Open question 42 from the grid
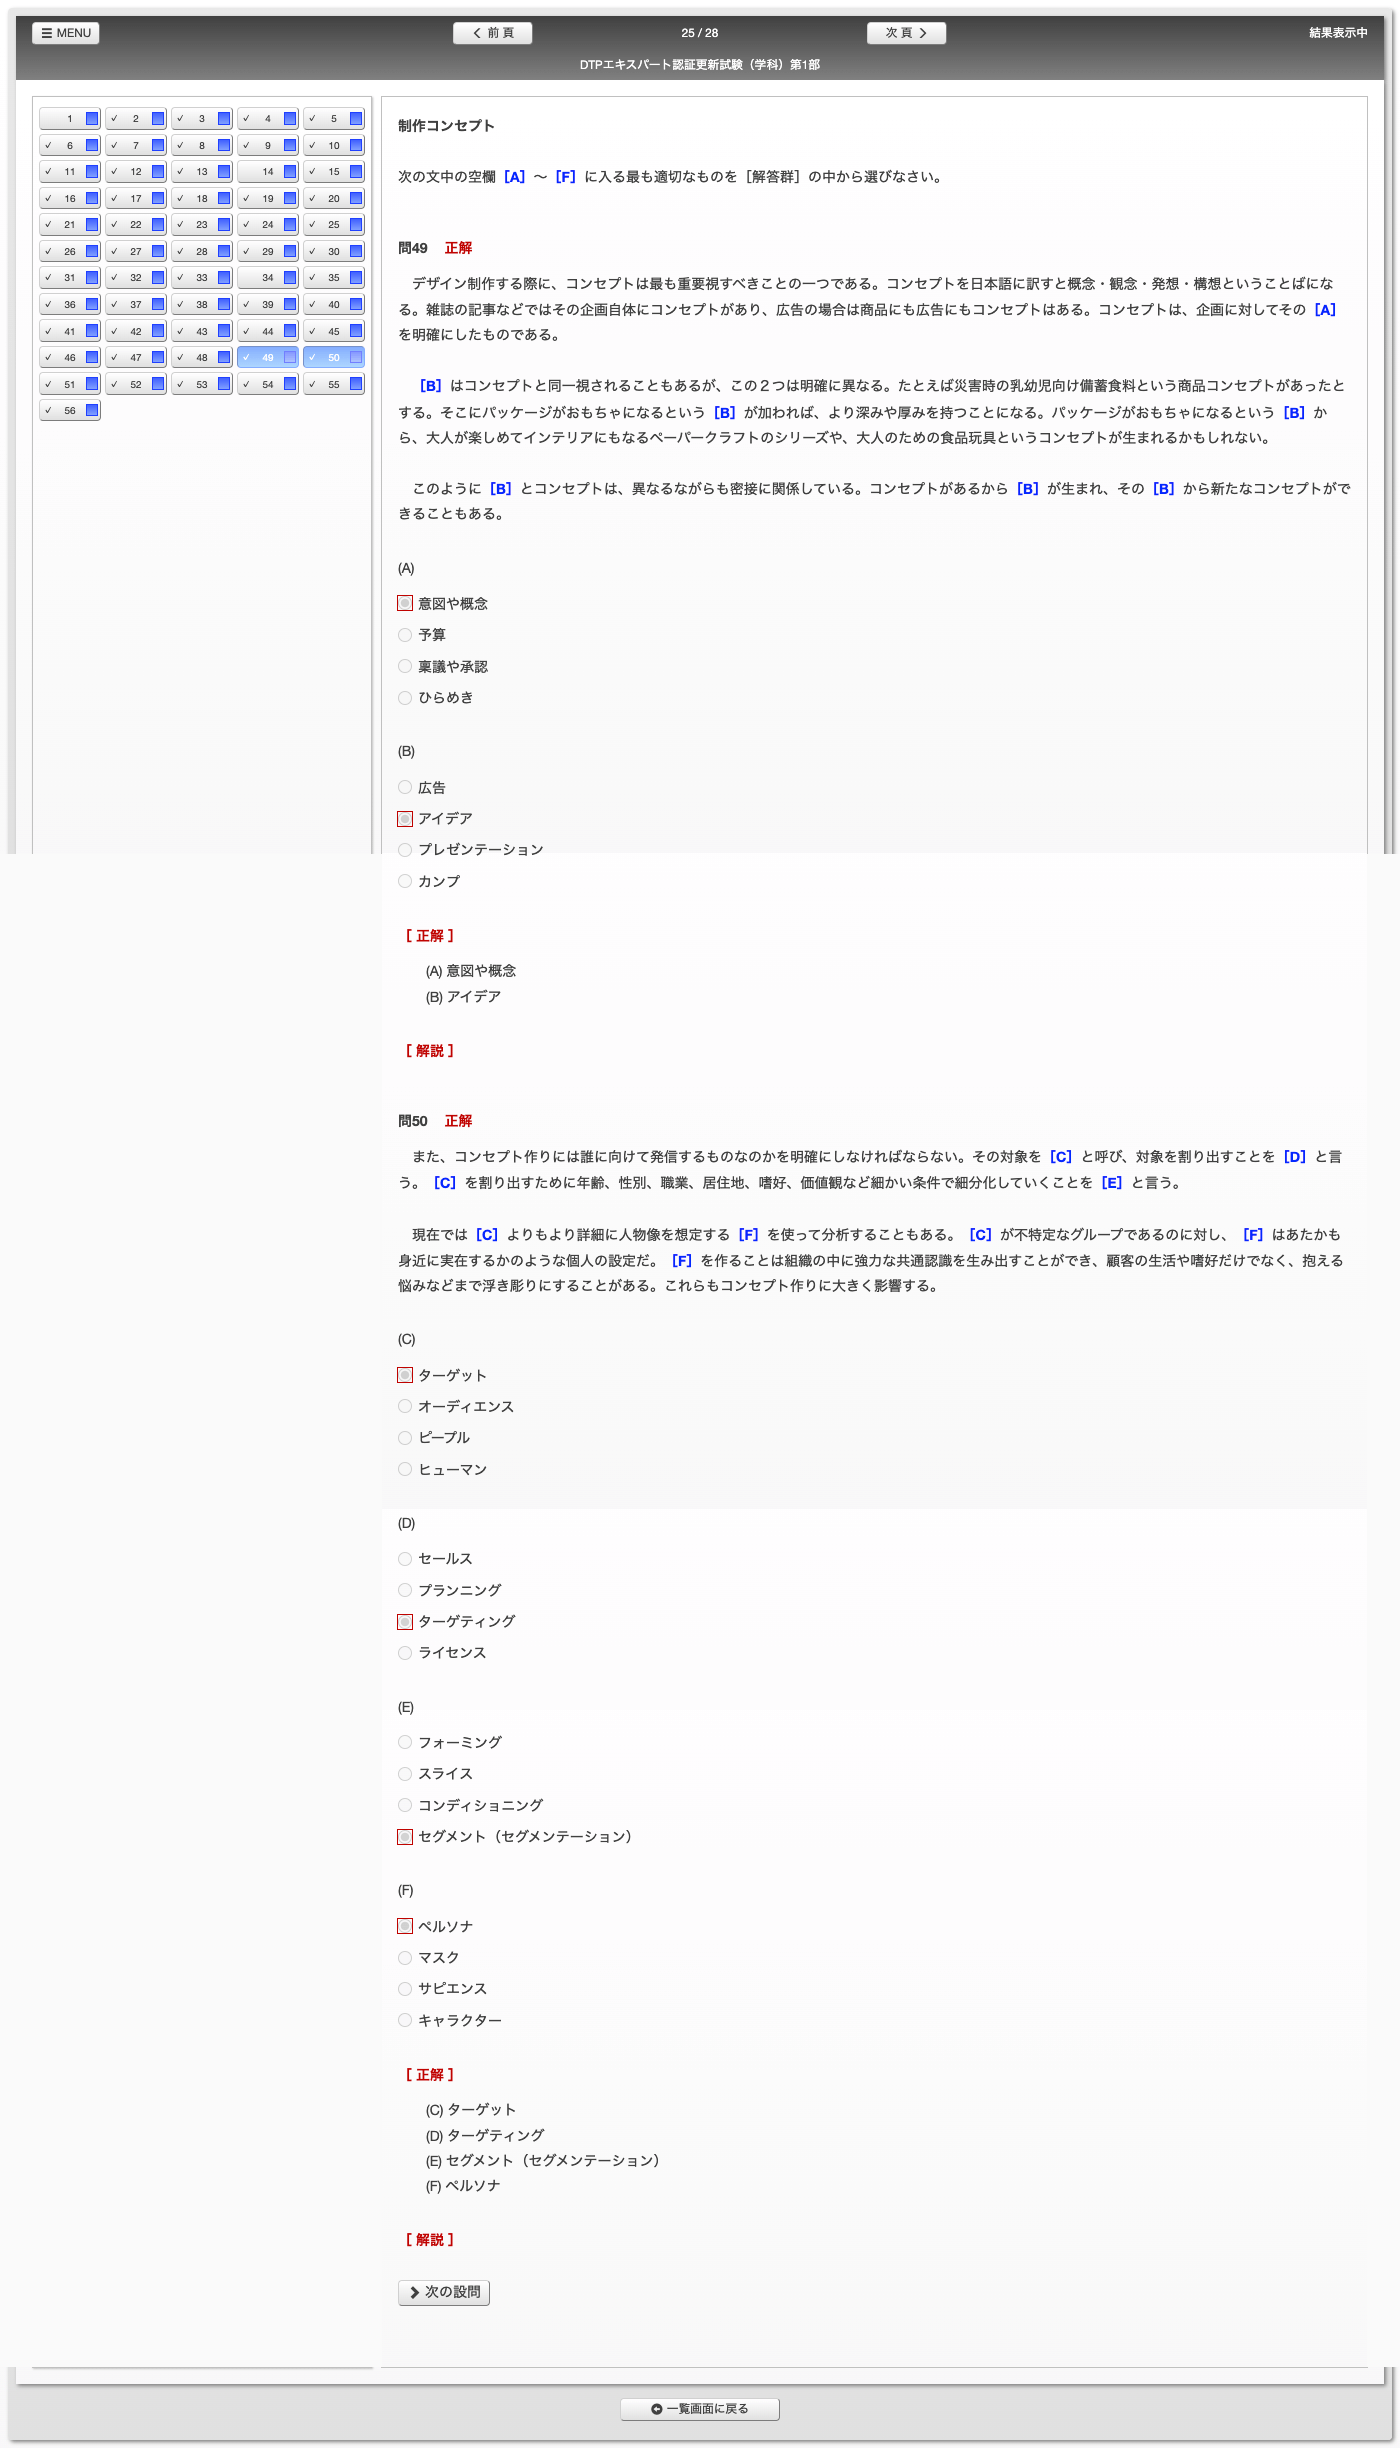The height and width of the screenshot is (2448, 1400). tap(129, 331)
